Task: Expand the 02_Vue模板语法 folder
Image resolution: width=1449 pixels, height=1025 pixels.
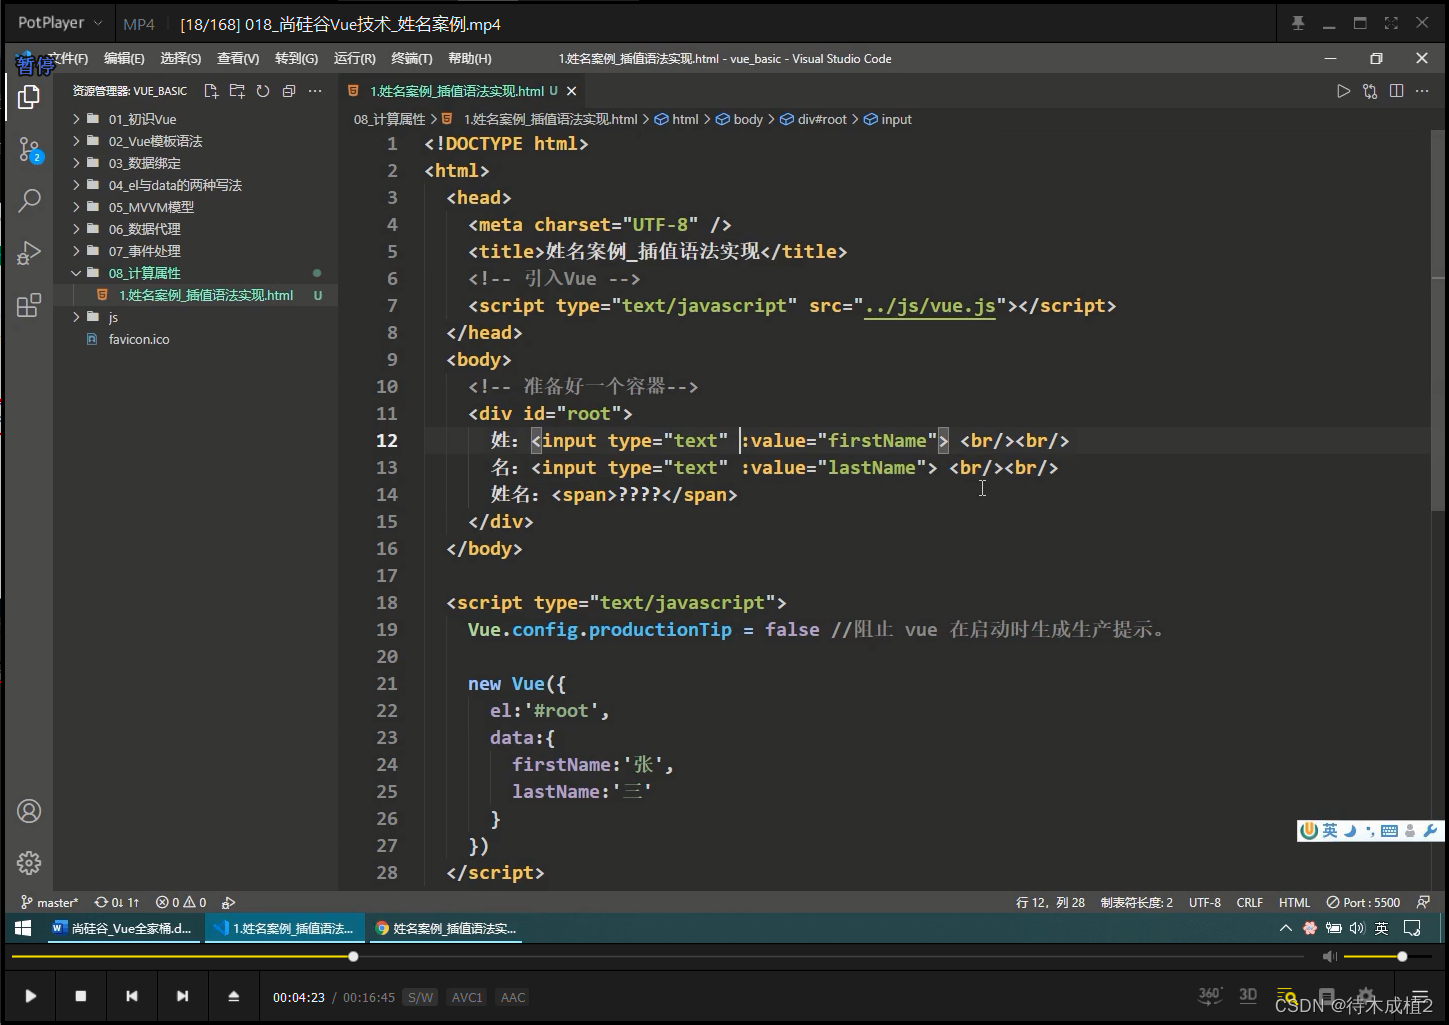Action: tap(155, 141)
